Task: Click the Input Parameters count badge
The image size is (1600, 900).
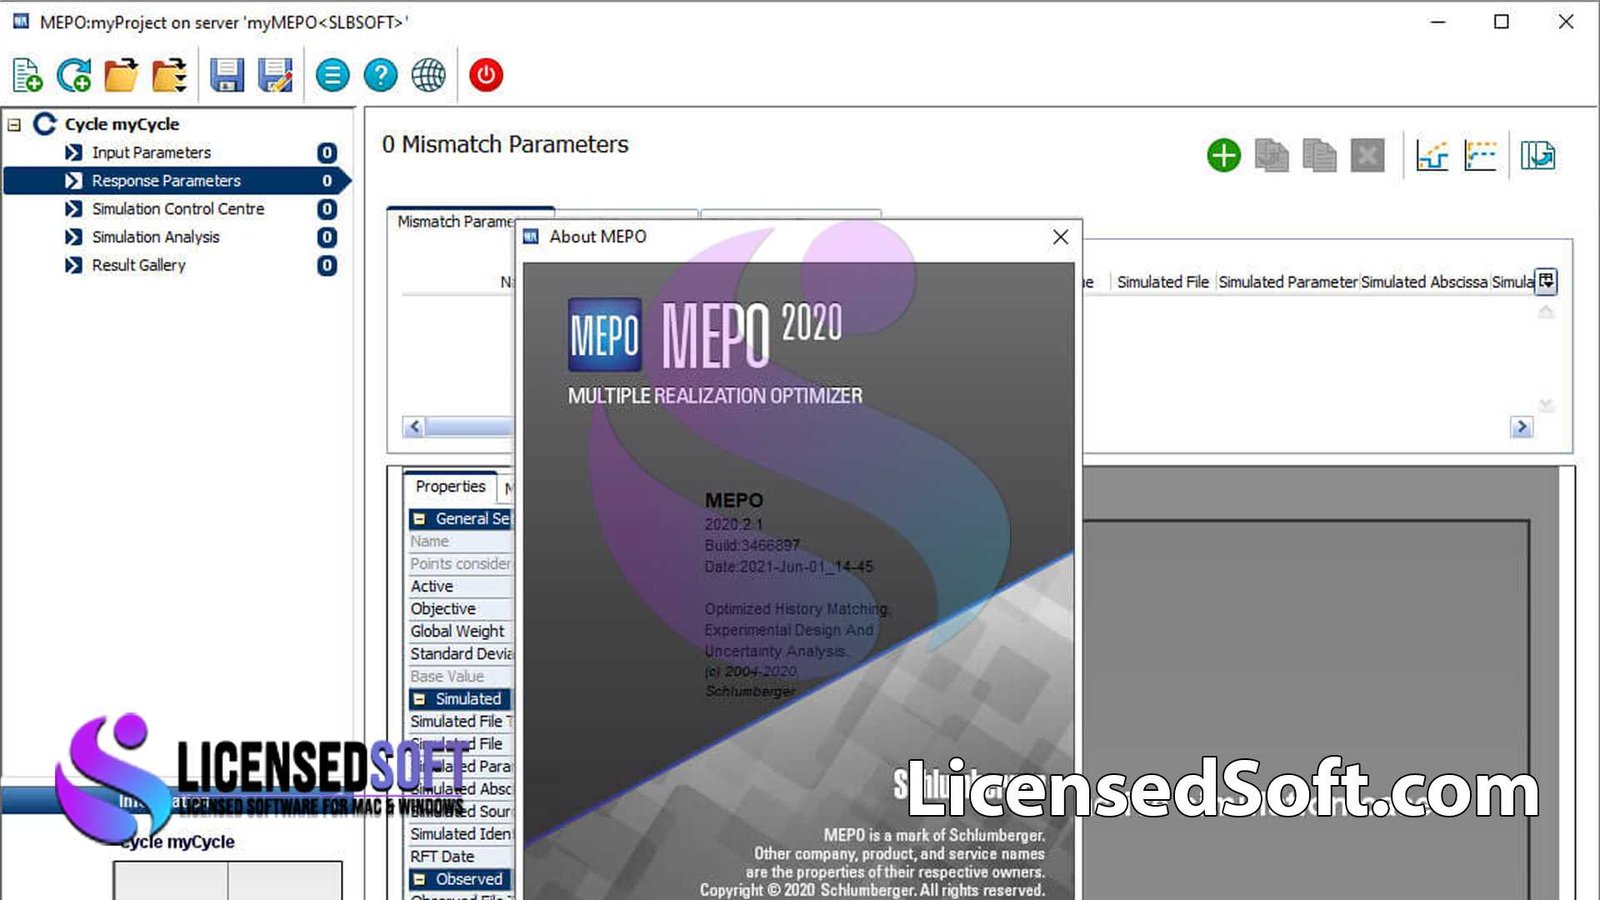Action: click(x=327, y=153)
